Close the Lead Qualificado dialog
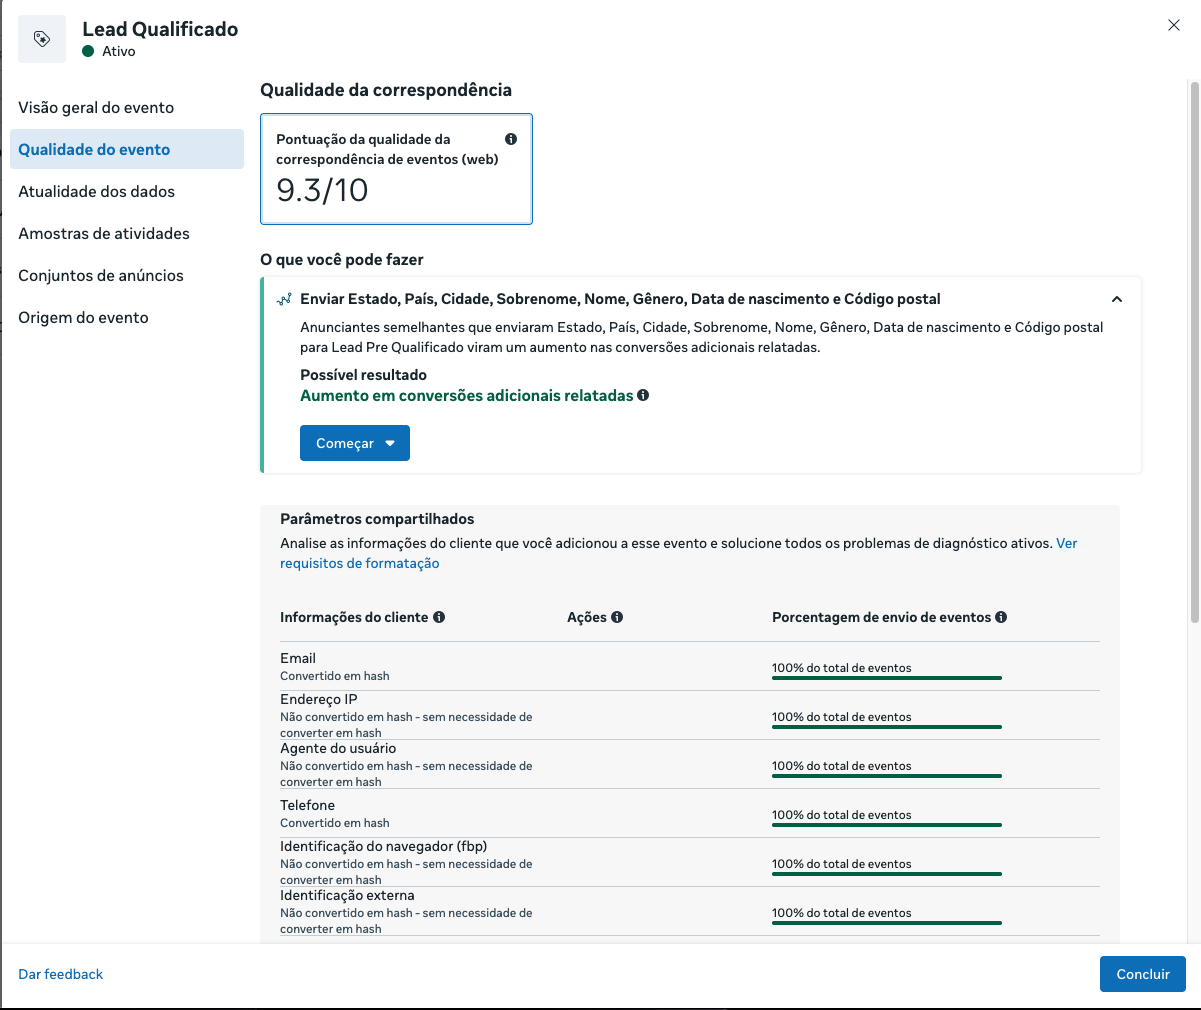1201x1010 pixels. 1174,25
